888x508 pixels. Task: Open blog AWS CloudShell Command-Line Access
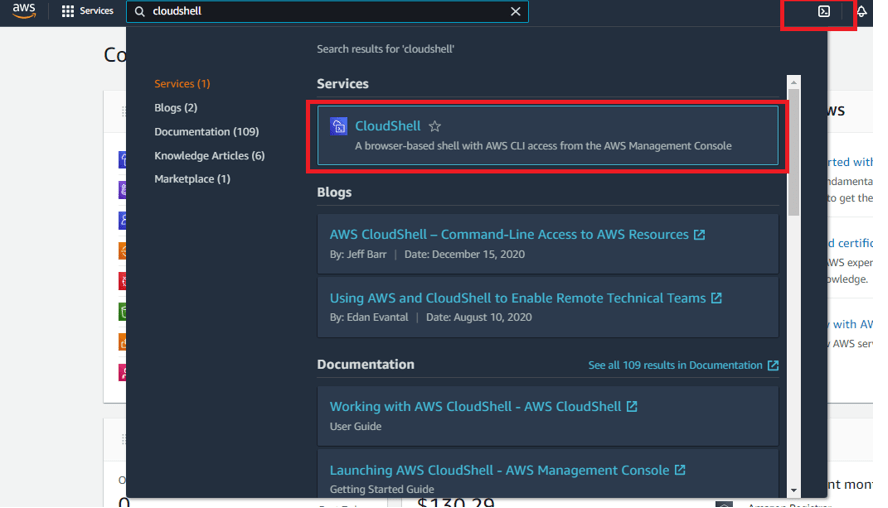click(509, 234)
